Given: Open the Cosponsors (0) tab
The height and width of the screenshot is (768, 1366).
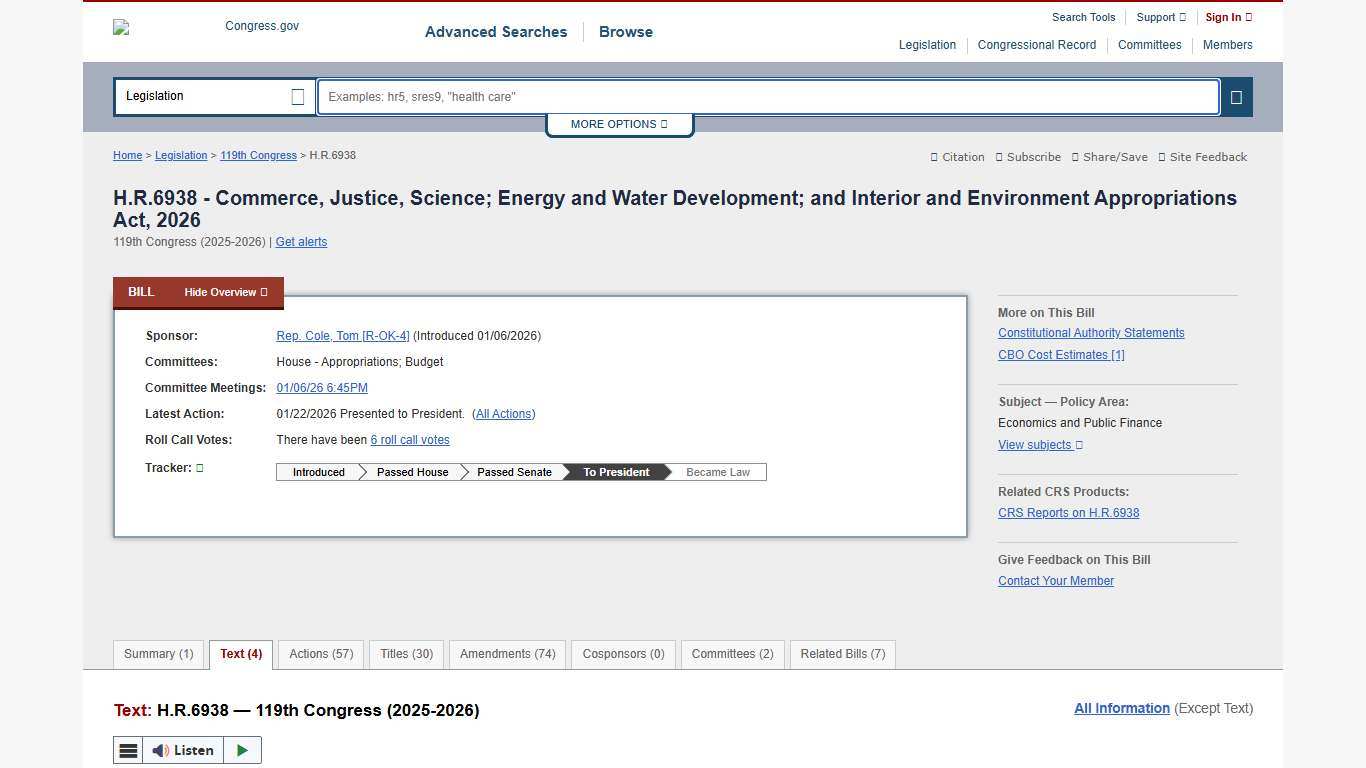Looking at the screenshot, I should [x=623, y=654].
